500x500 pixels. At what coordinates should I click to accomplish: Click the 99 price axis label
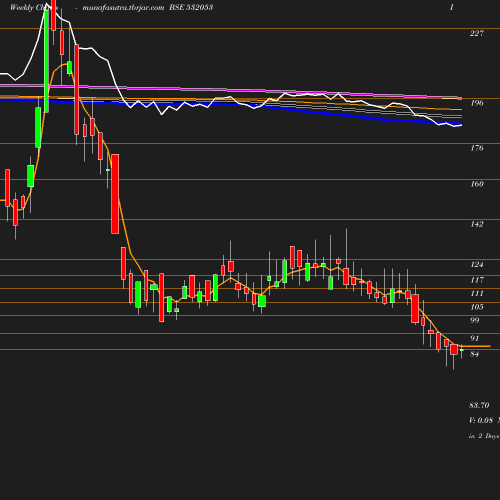(x=475, y=320)
